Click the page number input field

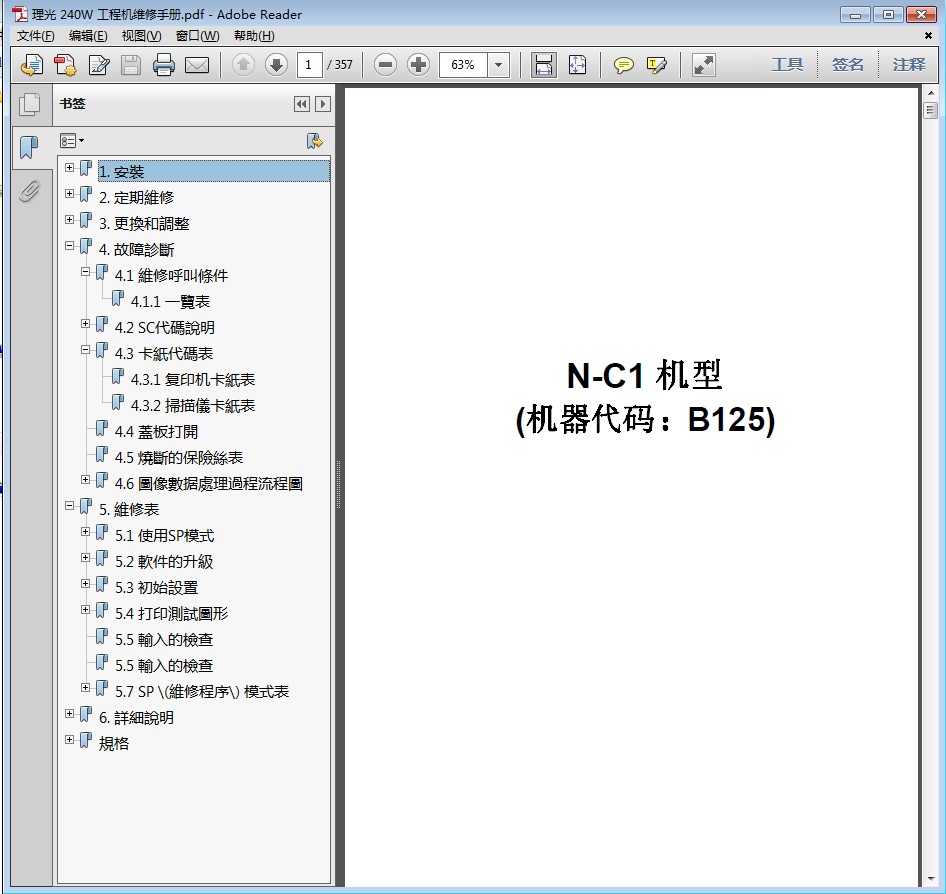tap(309, 65)
